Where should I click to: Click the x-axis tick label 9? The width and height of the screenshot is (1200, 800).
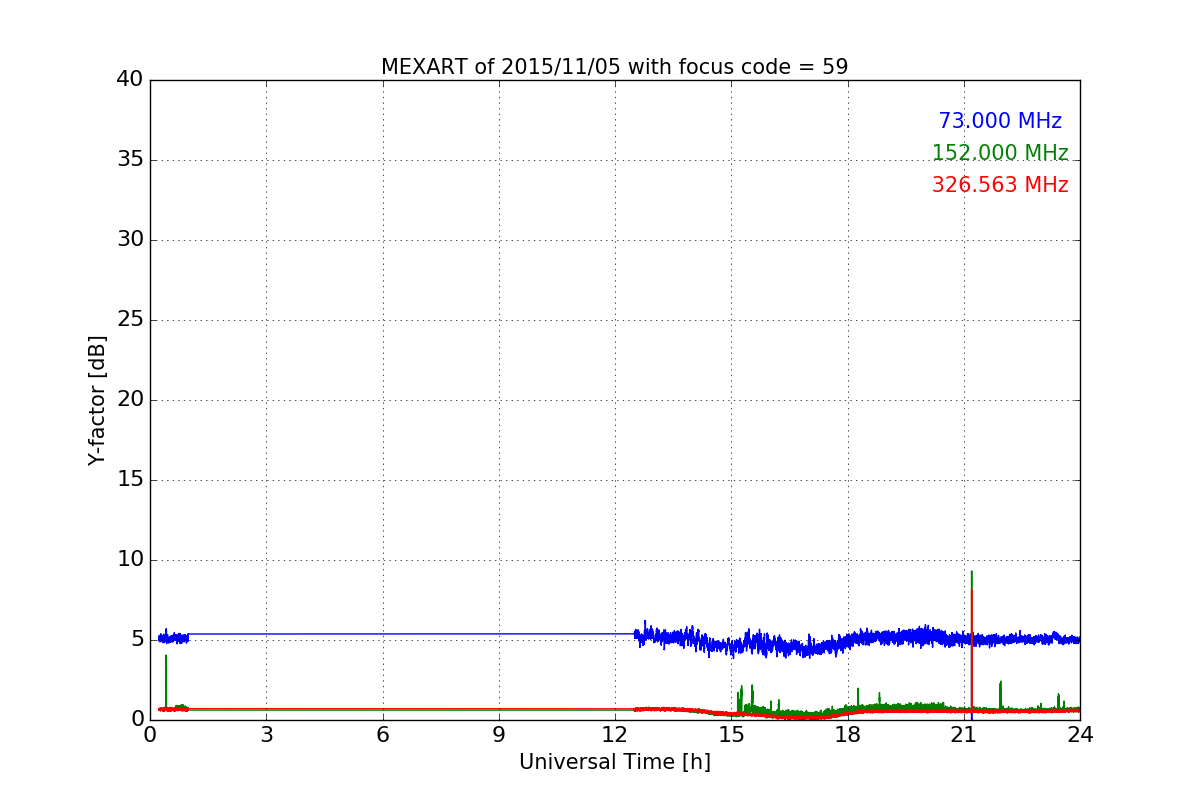499,734
